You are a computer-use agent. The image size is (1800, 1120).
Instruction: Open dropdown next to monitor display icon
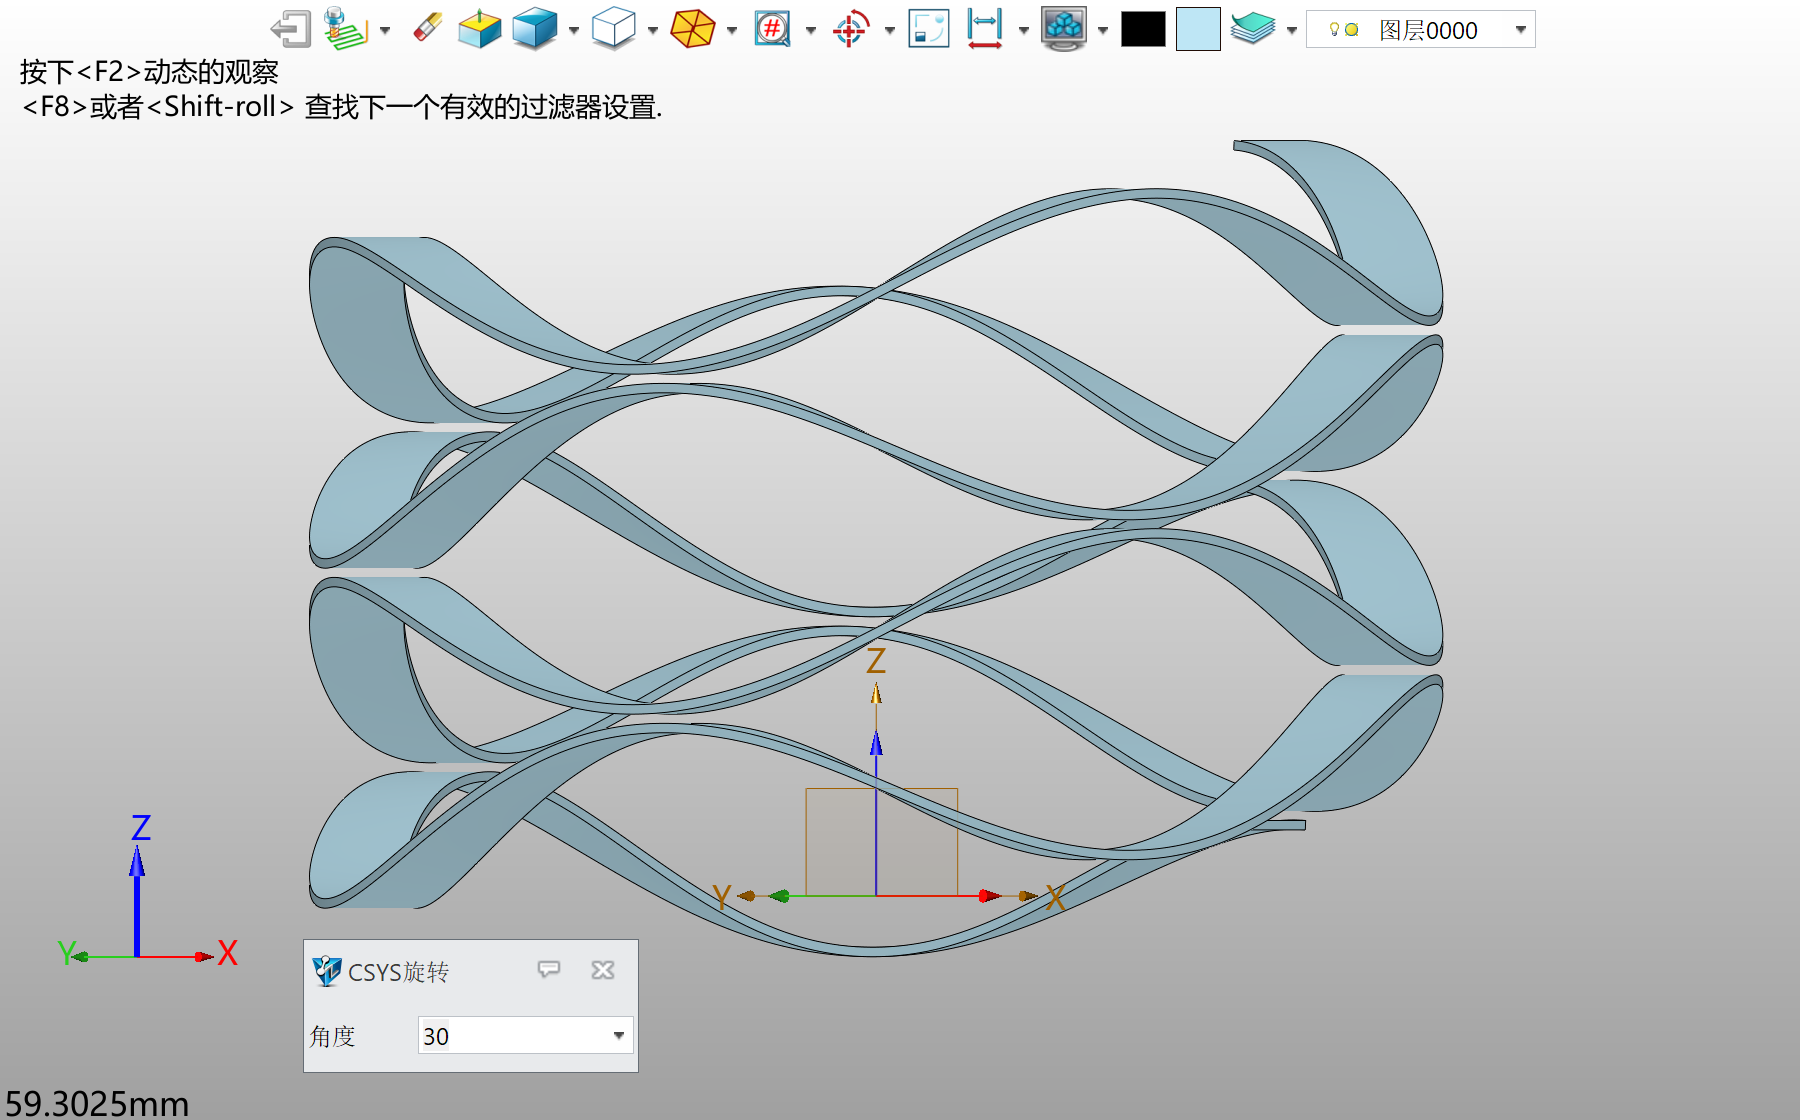tap(1103, 31)
